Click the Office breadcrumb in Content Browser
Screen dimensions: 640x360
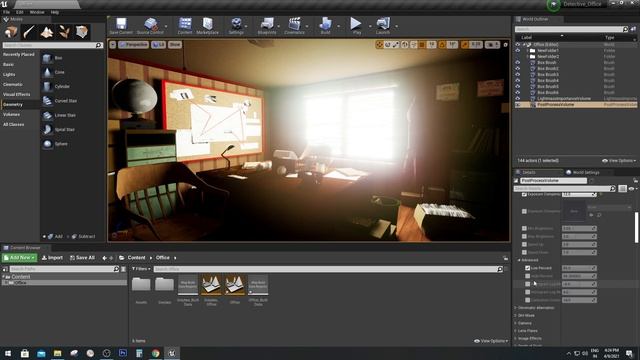(162, 258)
